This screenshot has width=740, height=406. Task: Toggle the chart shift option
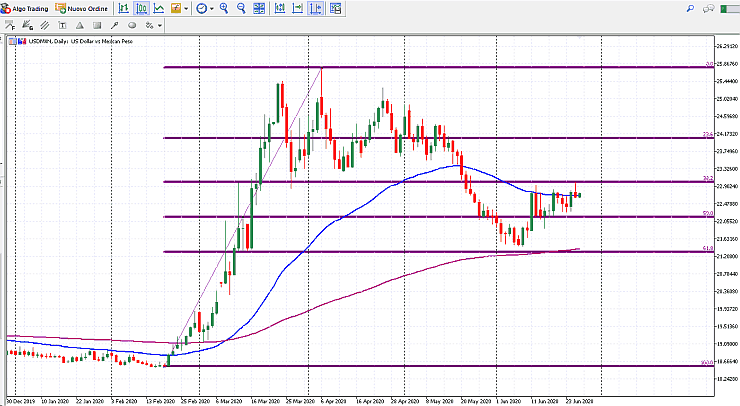coord(315,8)
